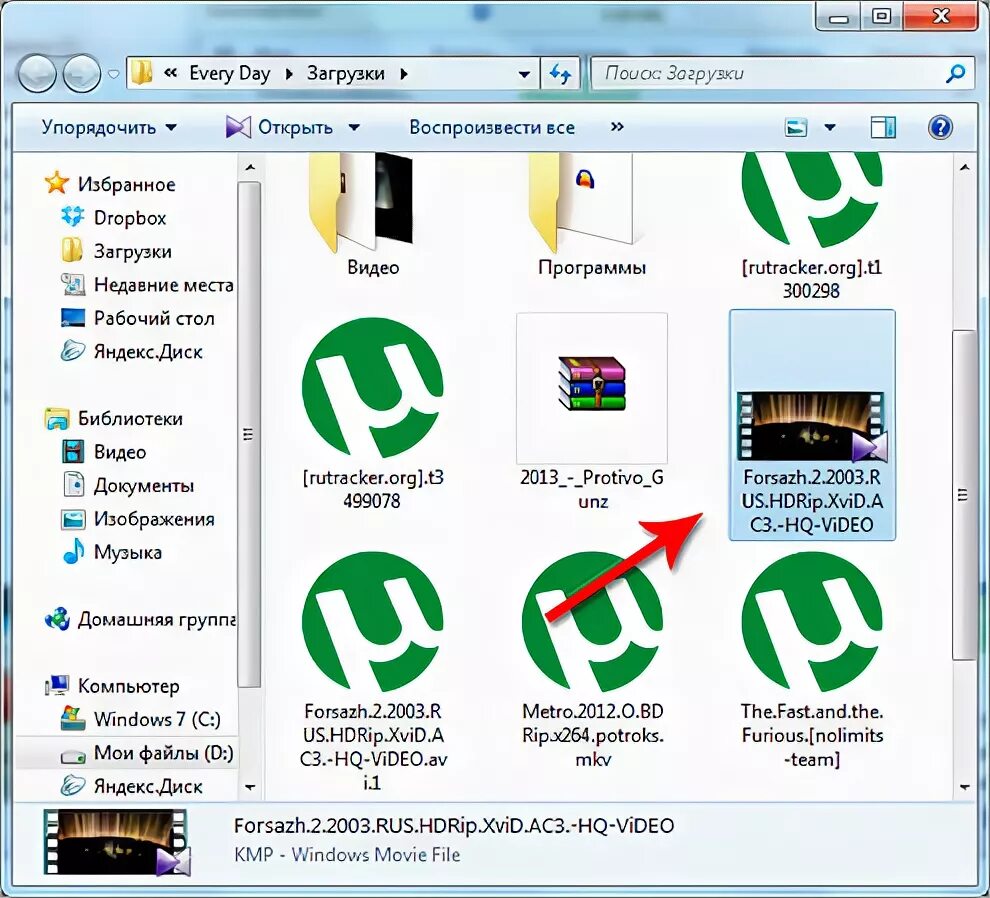Open view options dropdown arrow
990x898 pixels.
pyautogui.click(x=830, y=128)
